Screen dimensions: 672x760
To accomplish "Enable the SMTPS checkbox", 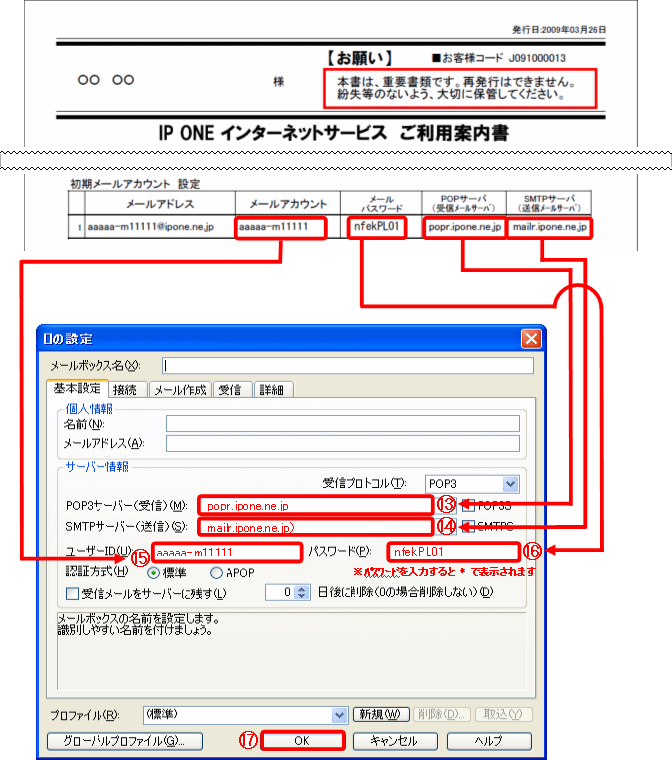I will pos(469,526).
